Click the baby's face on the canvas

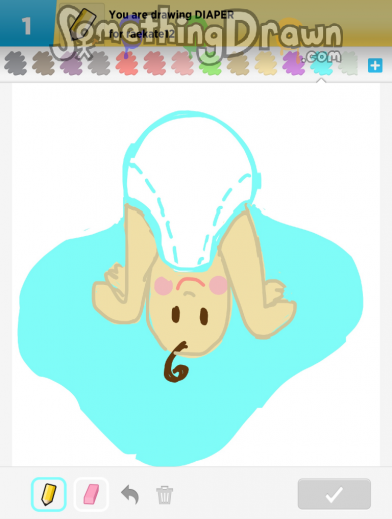coord(190,310)
